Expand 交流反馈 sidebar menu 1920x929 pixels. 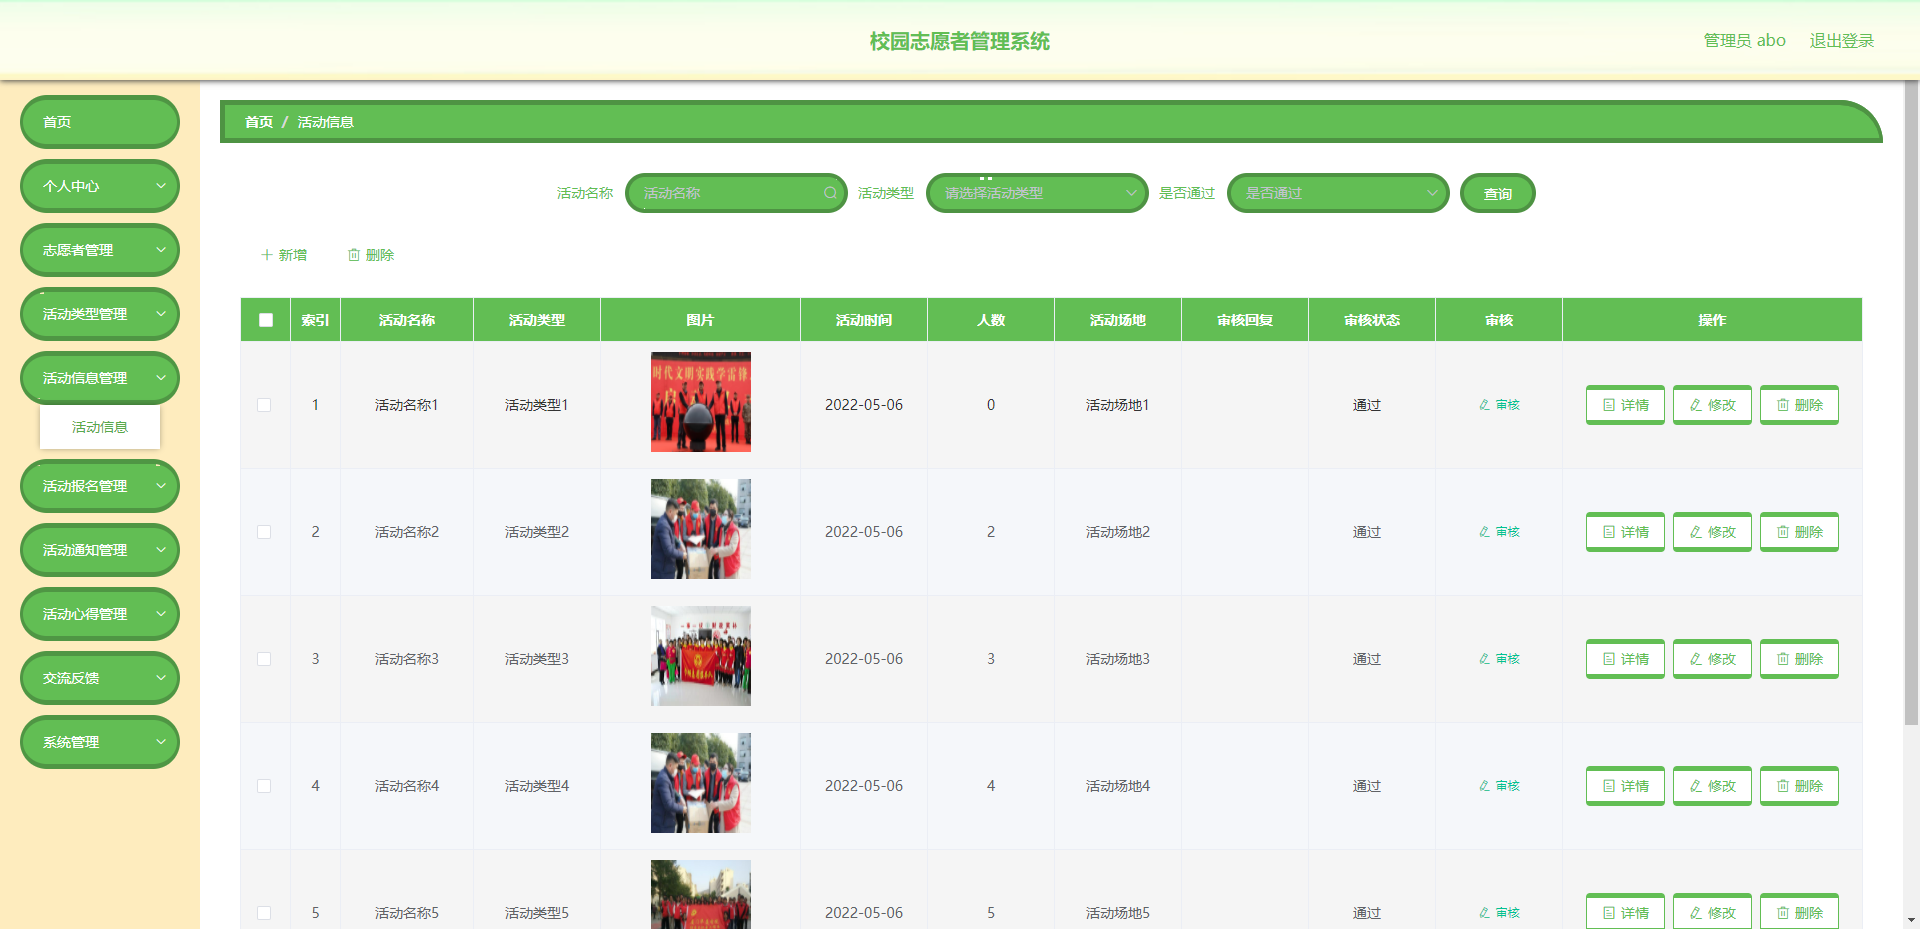click(x=100, y=678)
